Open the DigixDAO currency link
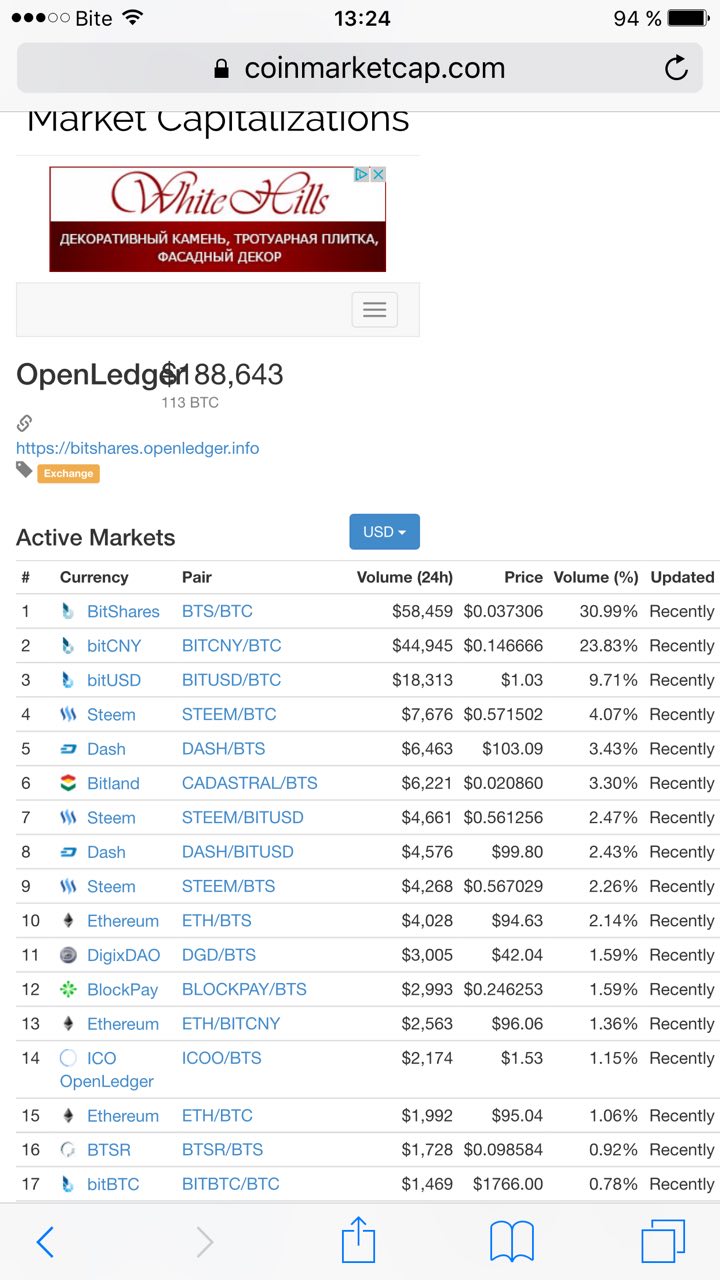The image size is (720, 1280). click(x=123, y=955)
